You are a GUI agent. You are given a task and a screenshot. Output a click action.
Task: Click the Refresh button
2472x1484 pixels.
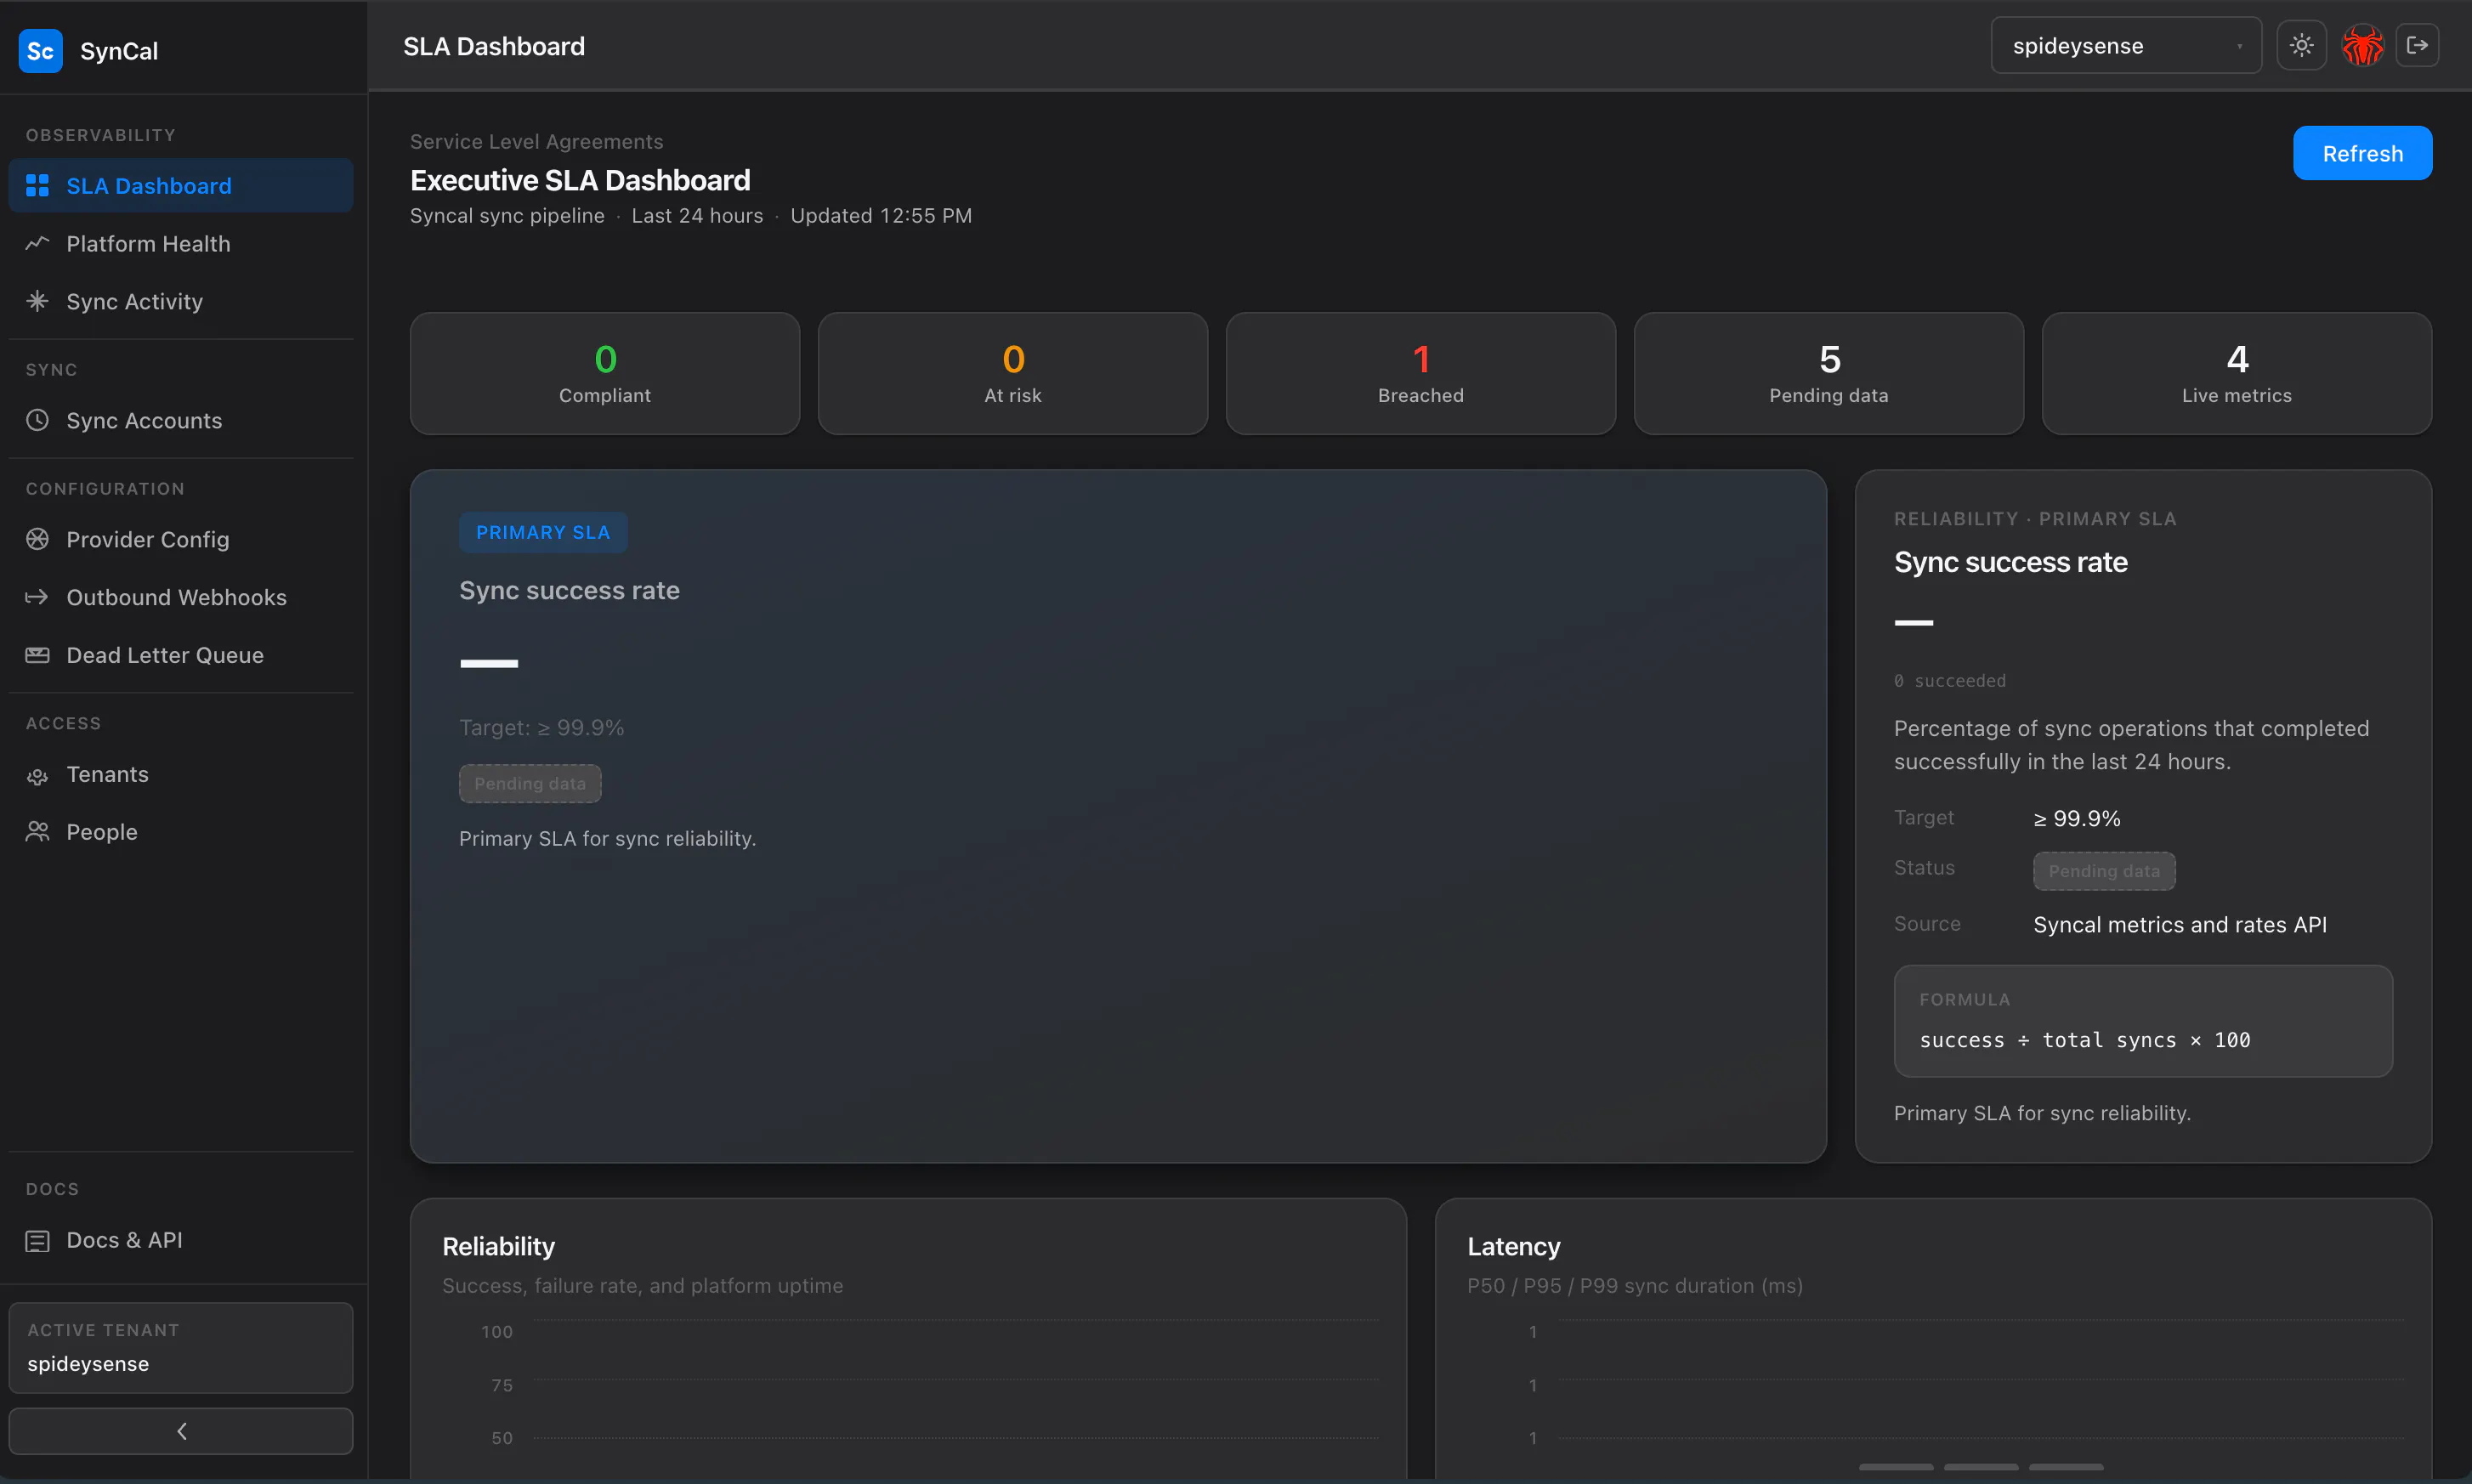point(2362,153)
